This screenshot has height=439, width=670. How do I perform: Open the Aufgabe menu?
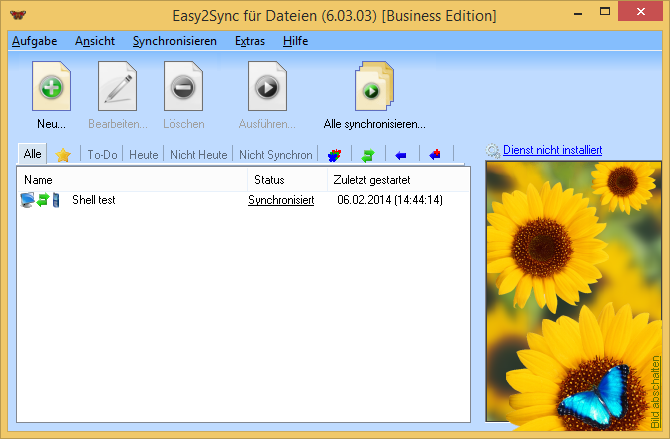(x=34, y=41)
